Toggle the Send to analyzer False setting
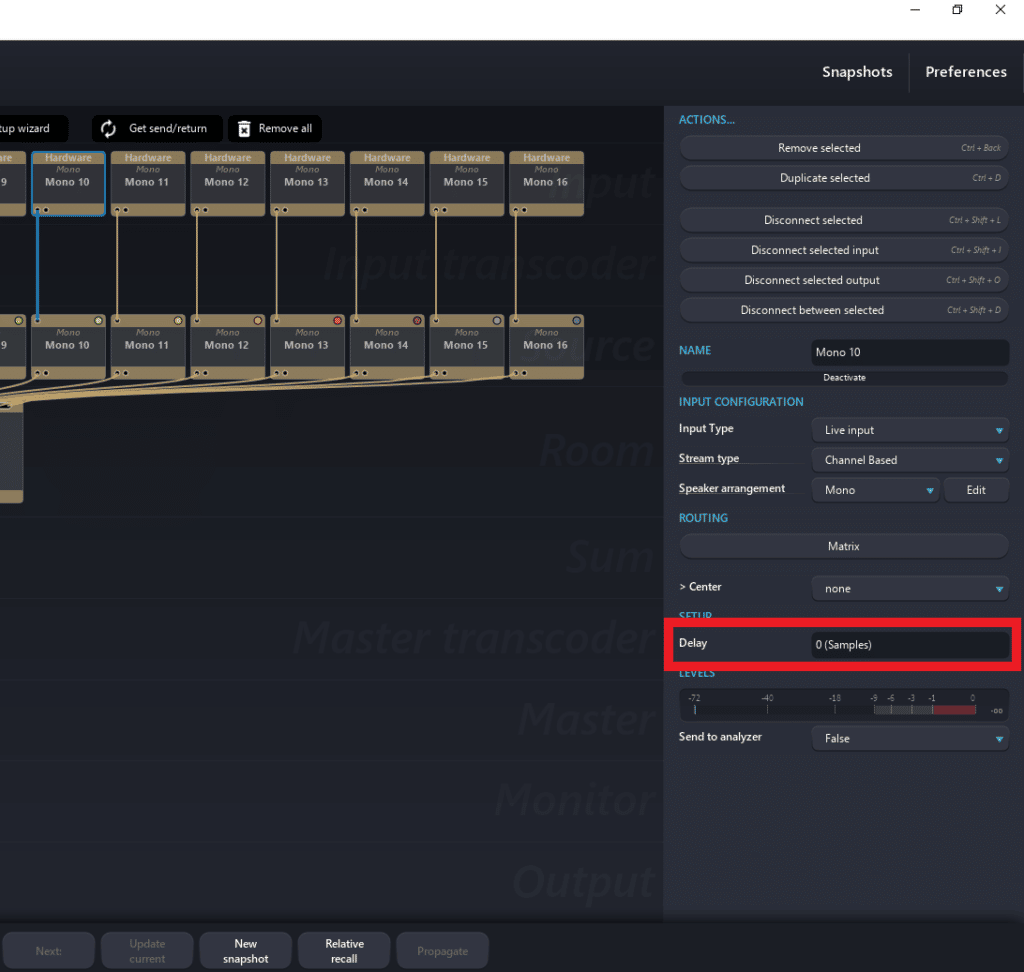 pos(909,738)
